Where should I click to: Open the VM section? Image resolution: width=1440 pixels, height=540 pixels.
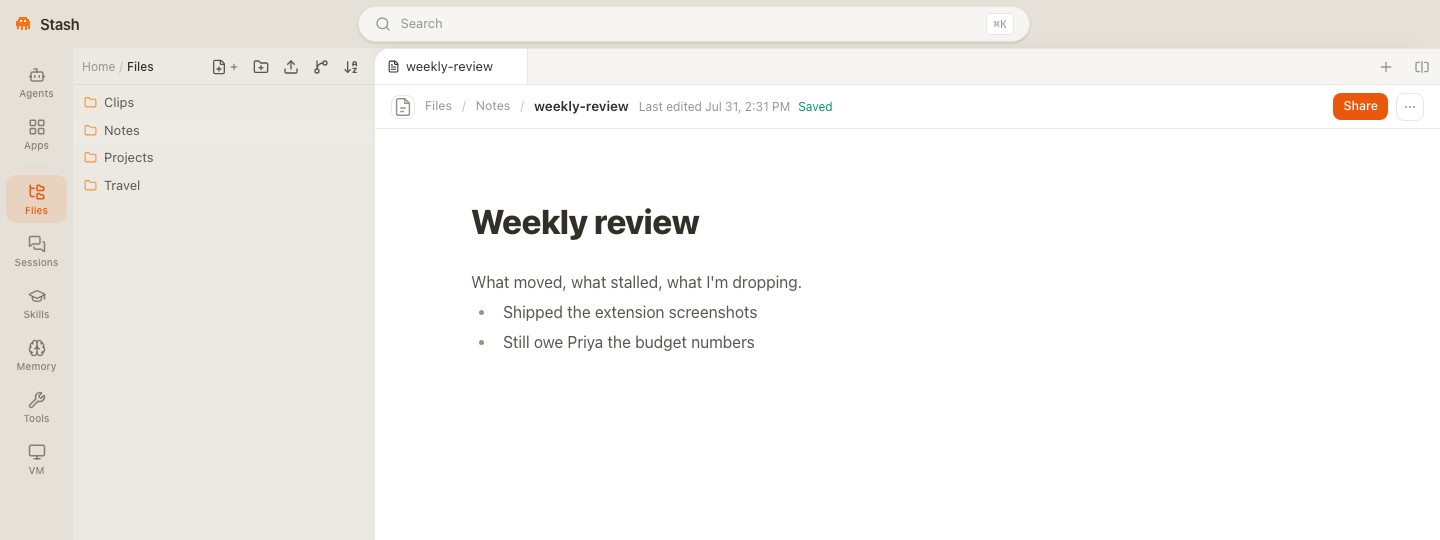pyautogui.click(x=36, y=459)
